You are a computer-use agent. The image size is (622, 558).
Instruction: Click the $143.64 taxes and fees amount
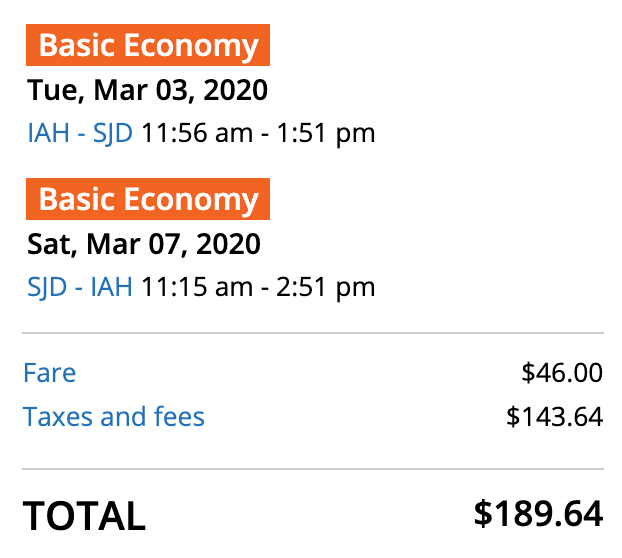coord(555,417)
